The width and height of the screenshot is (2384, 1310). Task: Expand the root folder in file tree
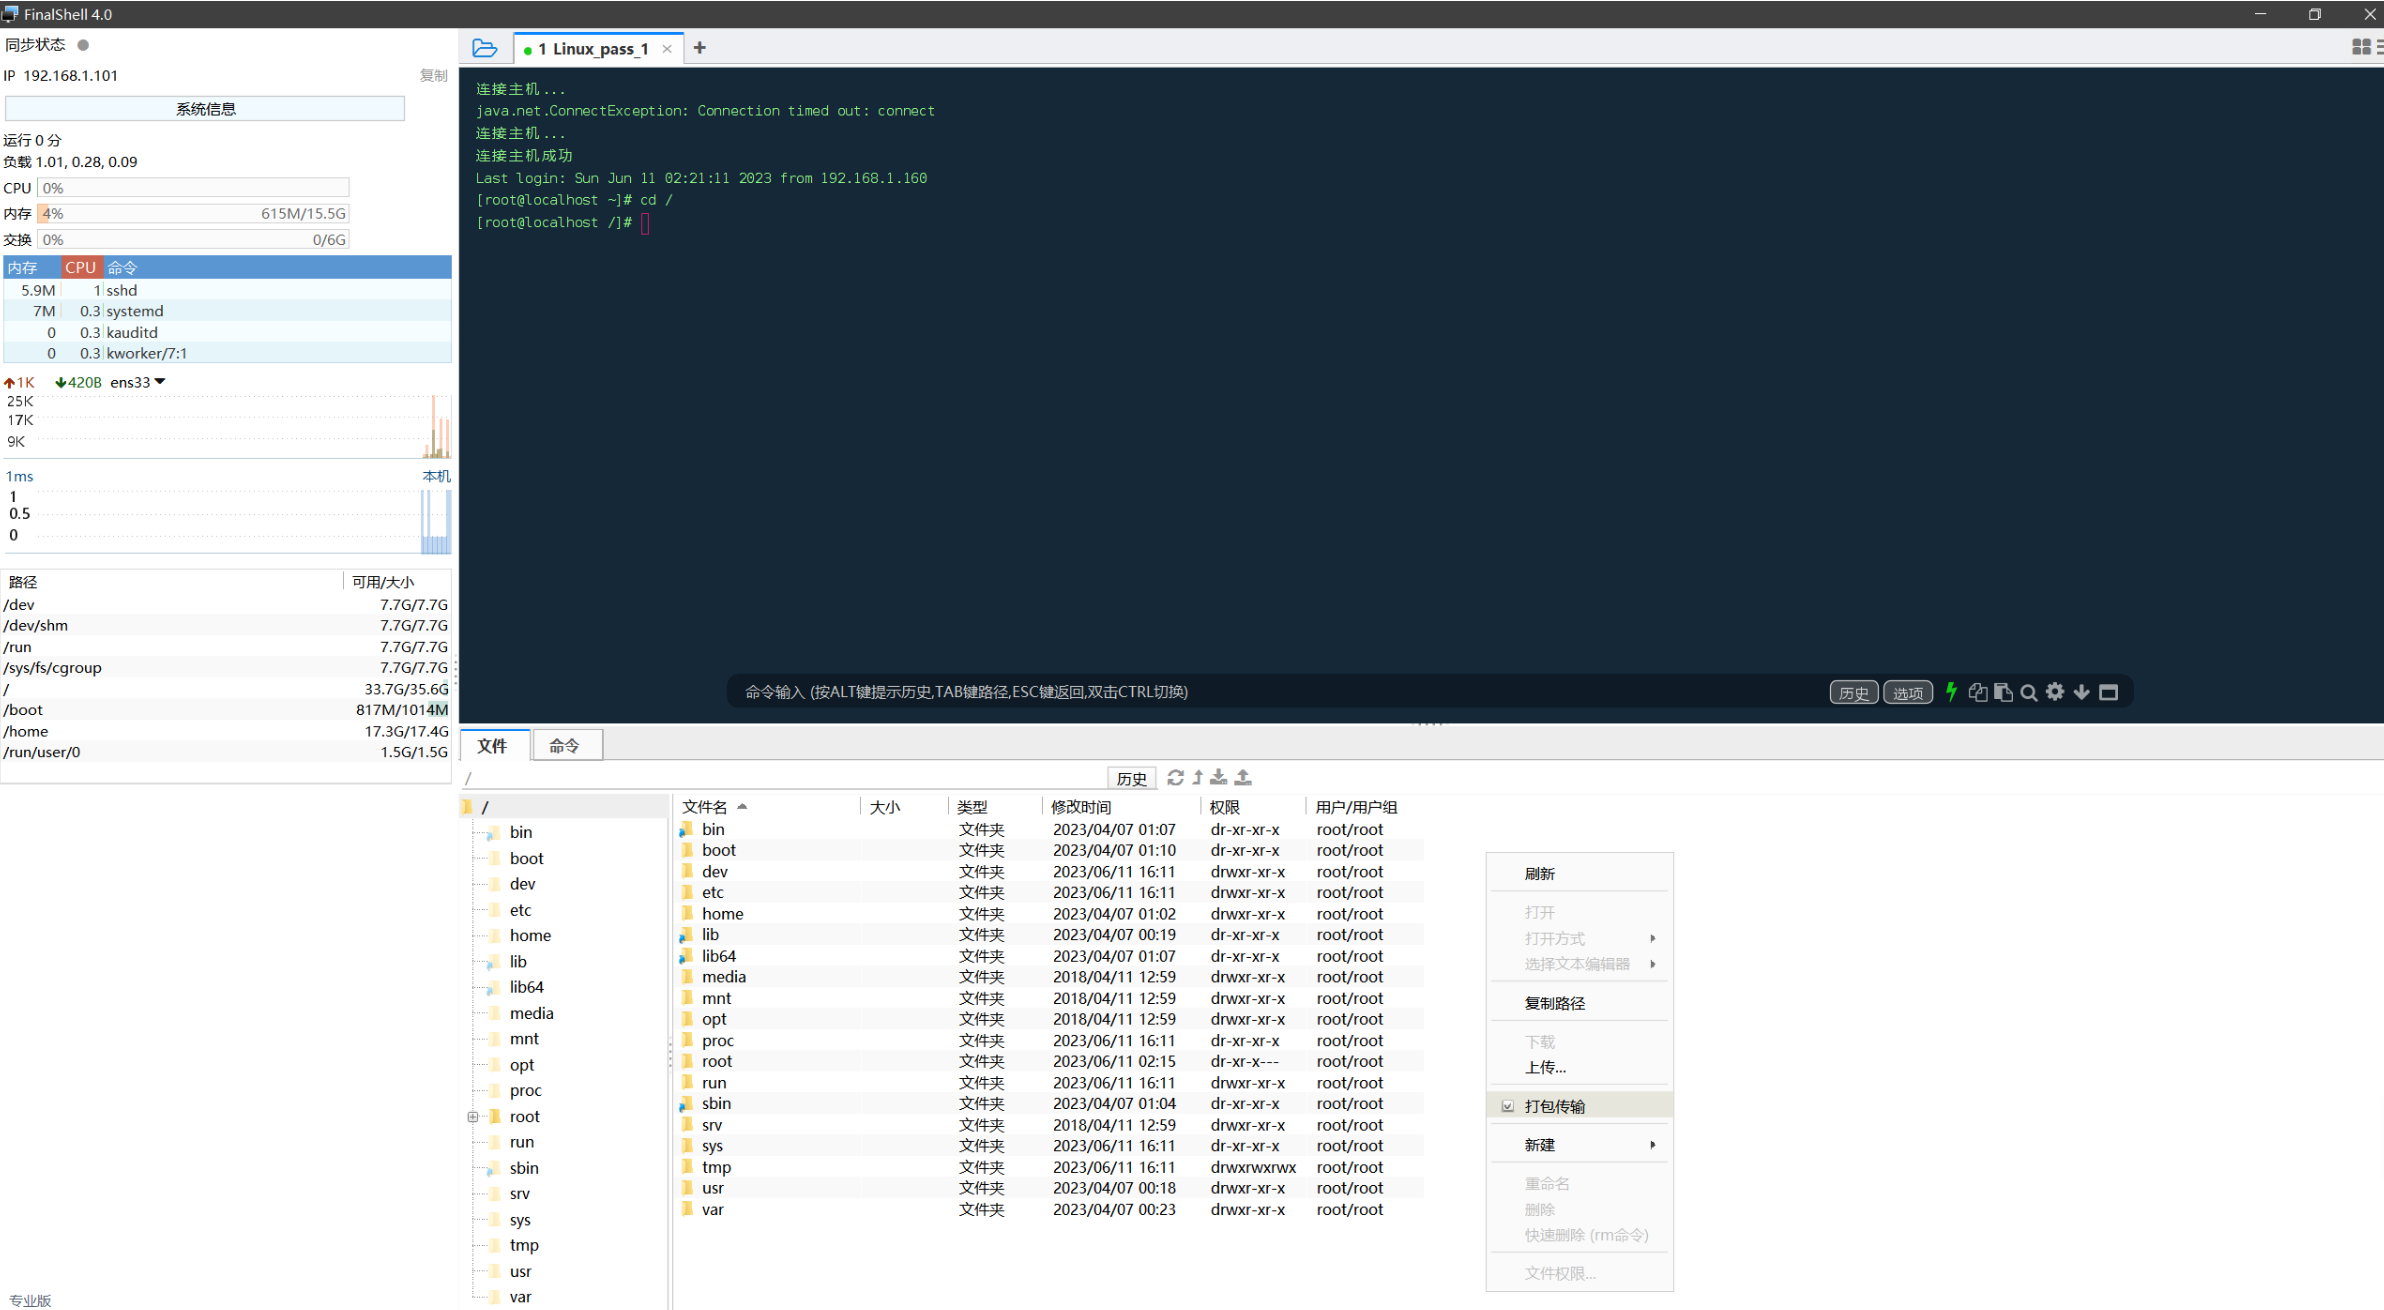click(x=472, y=1116)
